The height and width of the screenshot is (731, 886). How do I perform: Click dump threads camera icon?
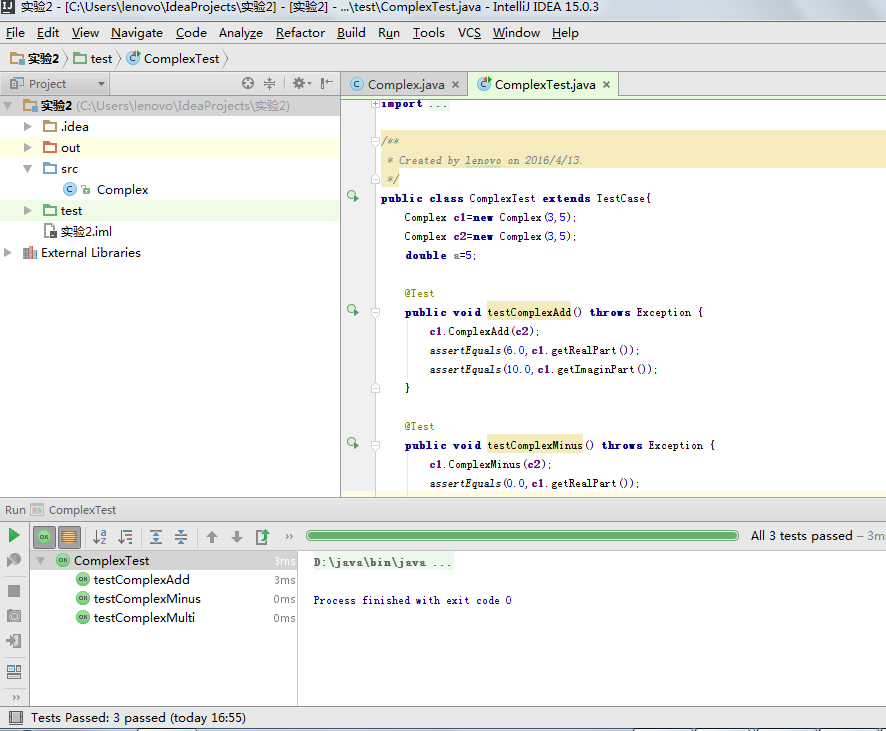tap(14, 616)
